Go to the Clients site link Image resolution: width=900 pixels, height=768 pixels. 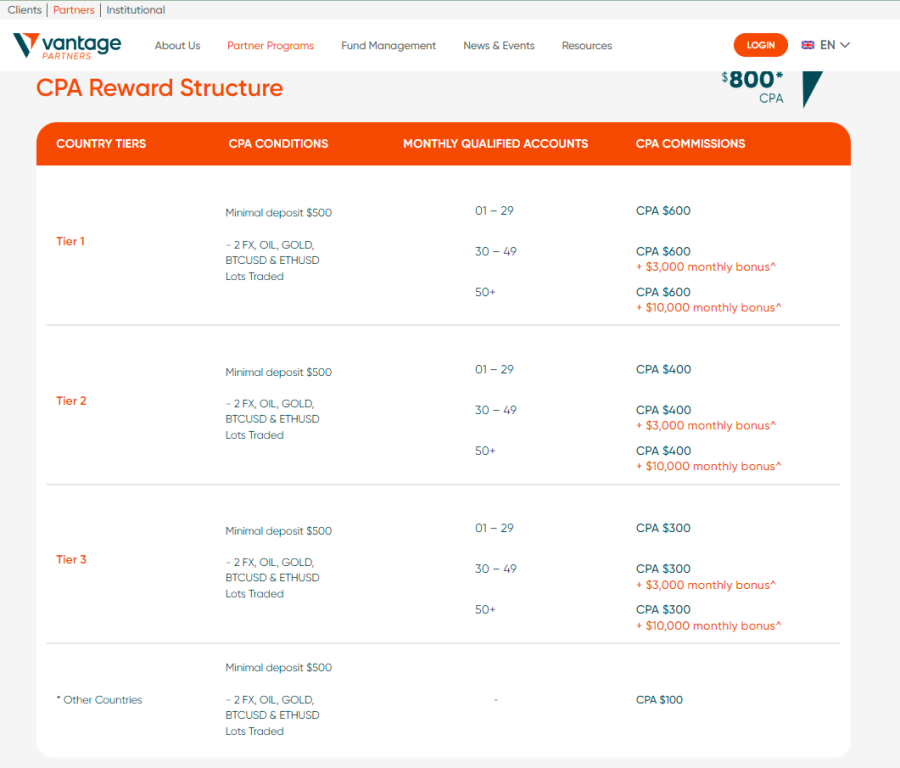coord(25,10)
